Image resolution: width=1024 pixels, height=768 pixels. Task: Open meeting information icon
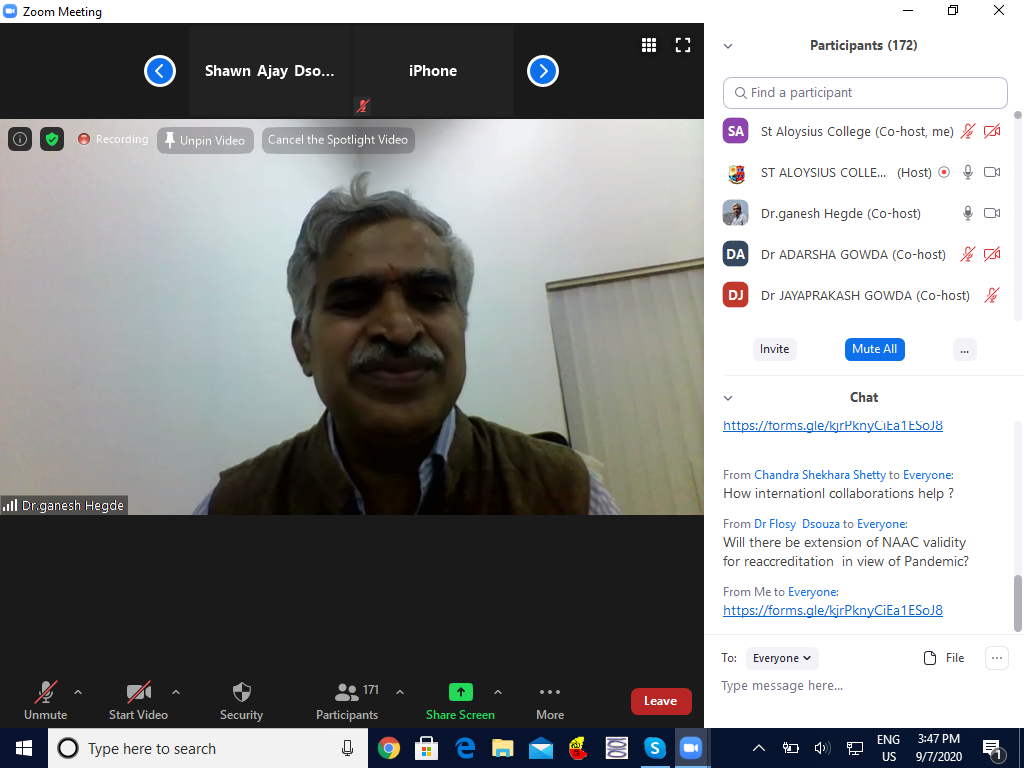click(x=20, y=139)
